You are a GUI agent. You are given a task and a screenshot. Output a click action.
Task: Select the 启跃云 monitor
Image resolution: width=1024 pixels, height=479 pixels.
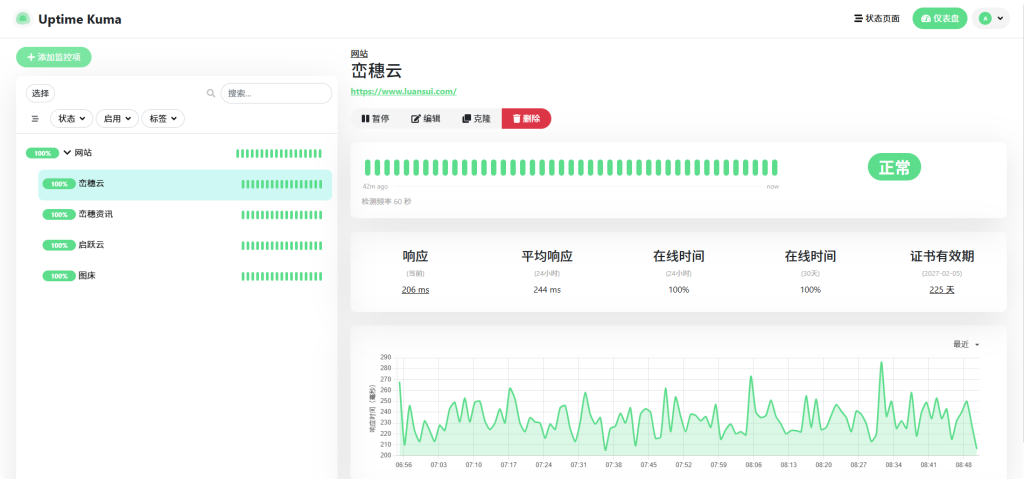(185, 245)
